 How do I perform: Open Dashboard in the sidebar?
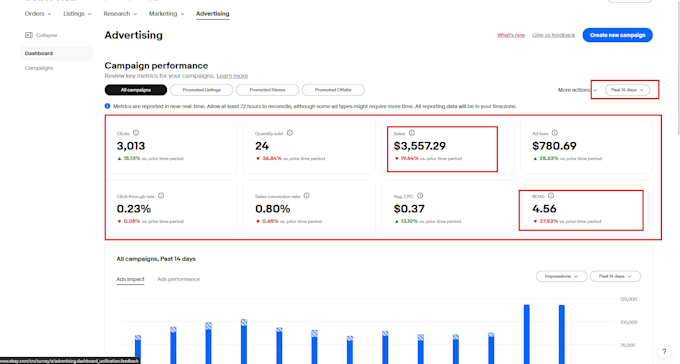(x=56, y=53)
